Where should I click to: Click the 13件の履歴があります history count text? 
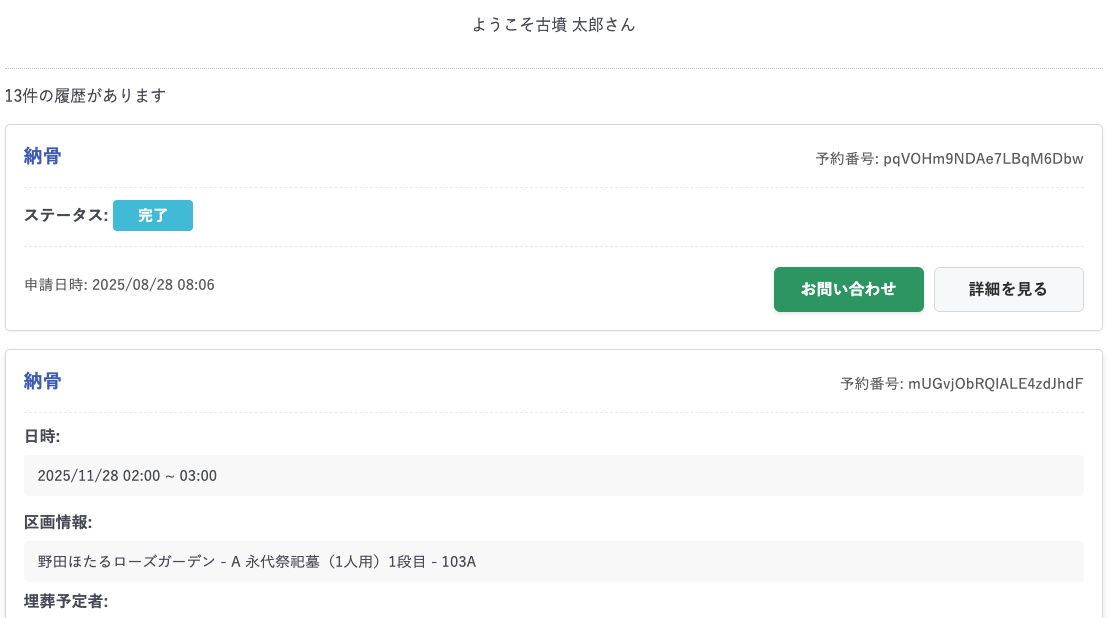85,96
